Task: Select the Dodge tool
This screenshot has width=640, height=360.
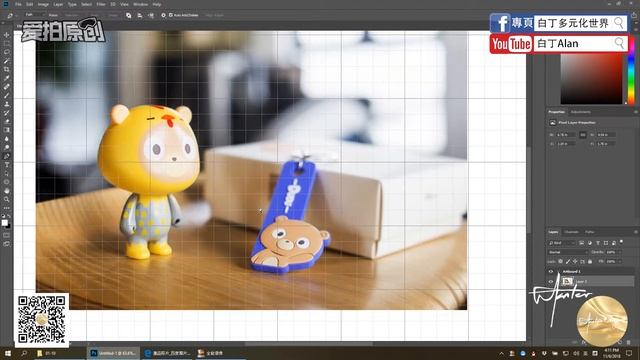Action: click(x=7, y=147)
